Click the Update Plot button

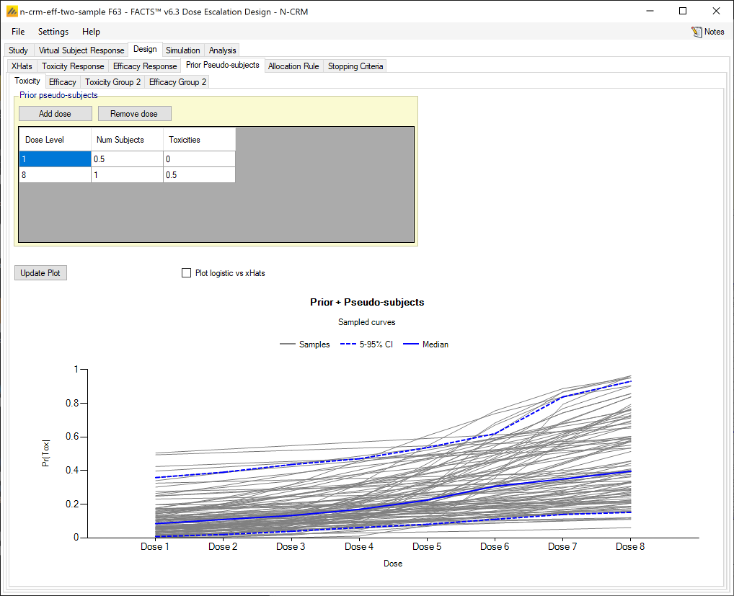(40, 273)
